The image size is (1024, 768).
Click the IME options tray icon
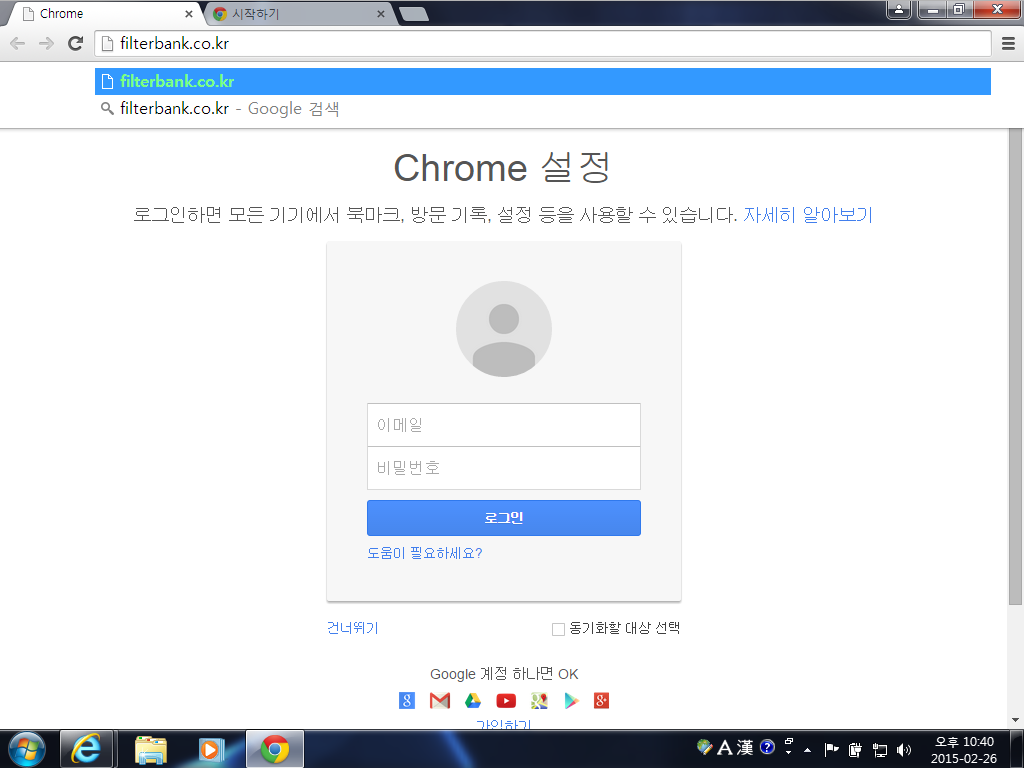click(703, 746)
